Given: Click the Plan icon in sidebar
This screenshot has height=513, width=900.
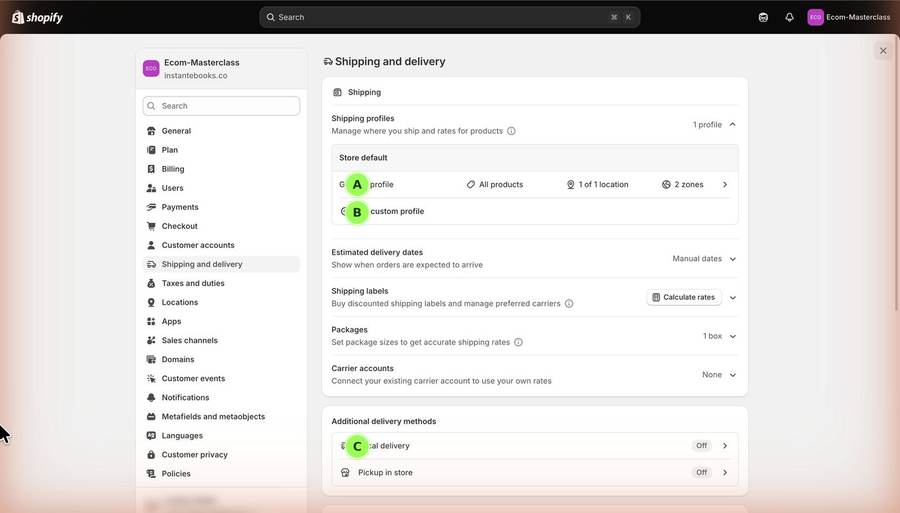Looking at the screenshot, I should (x=151, y=150).
